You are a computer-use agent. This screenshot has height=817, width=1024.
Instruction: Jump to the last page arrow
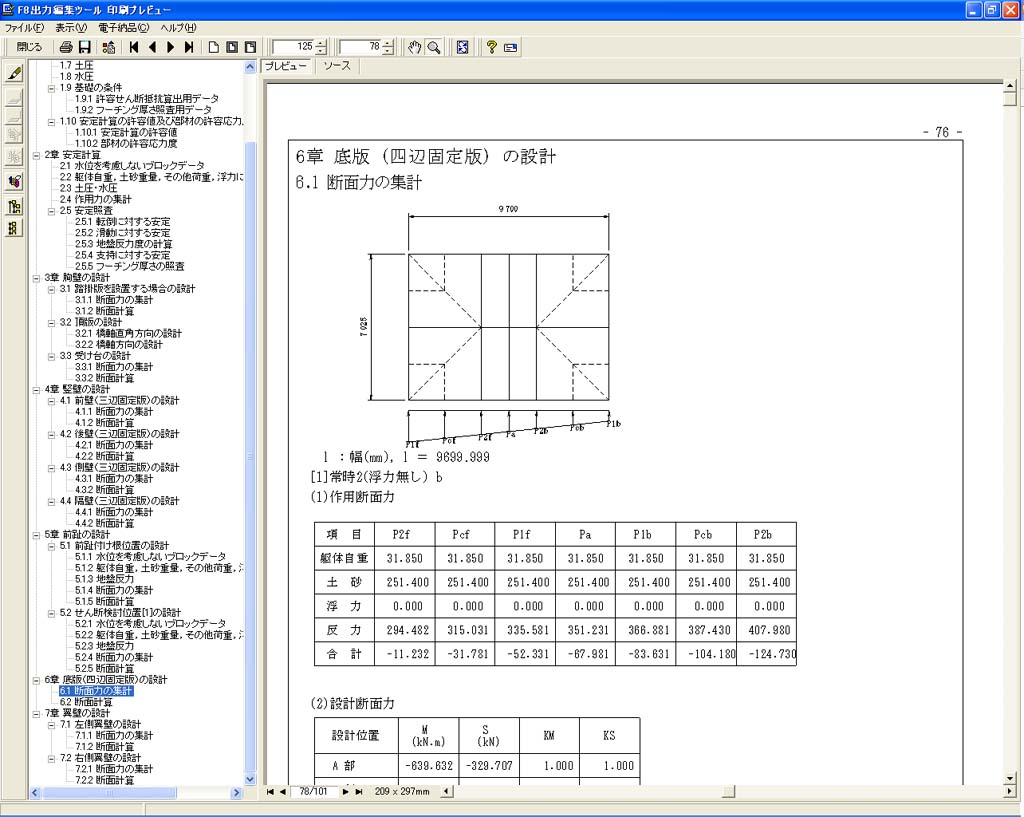pos(189,47)
